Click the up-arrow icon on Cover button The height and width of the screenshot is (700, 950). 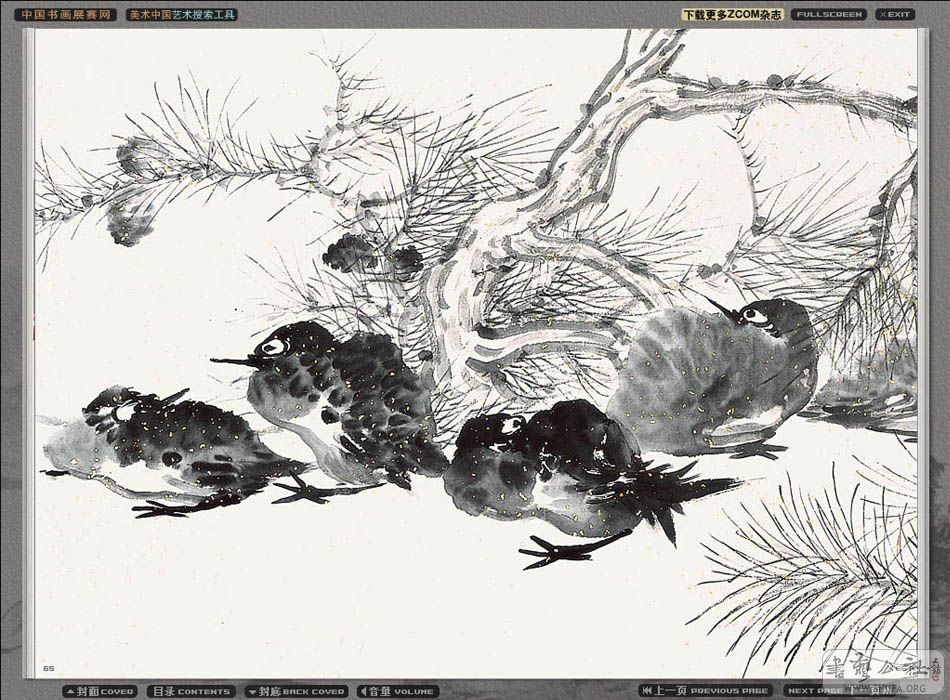pyautogui.click(x=69, y=691)
